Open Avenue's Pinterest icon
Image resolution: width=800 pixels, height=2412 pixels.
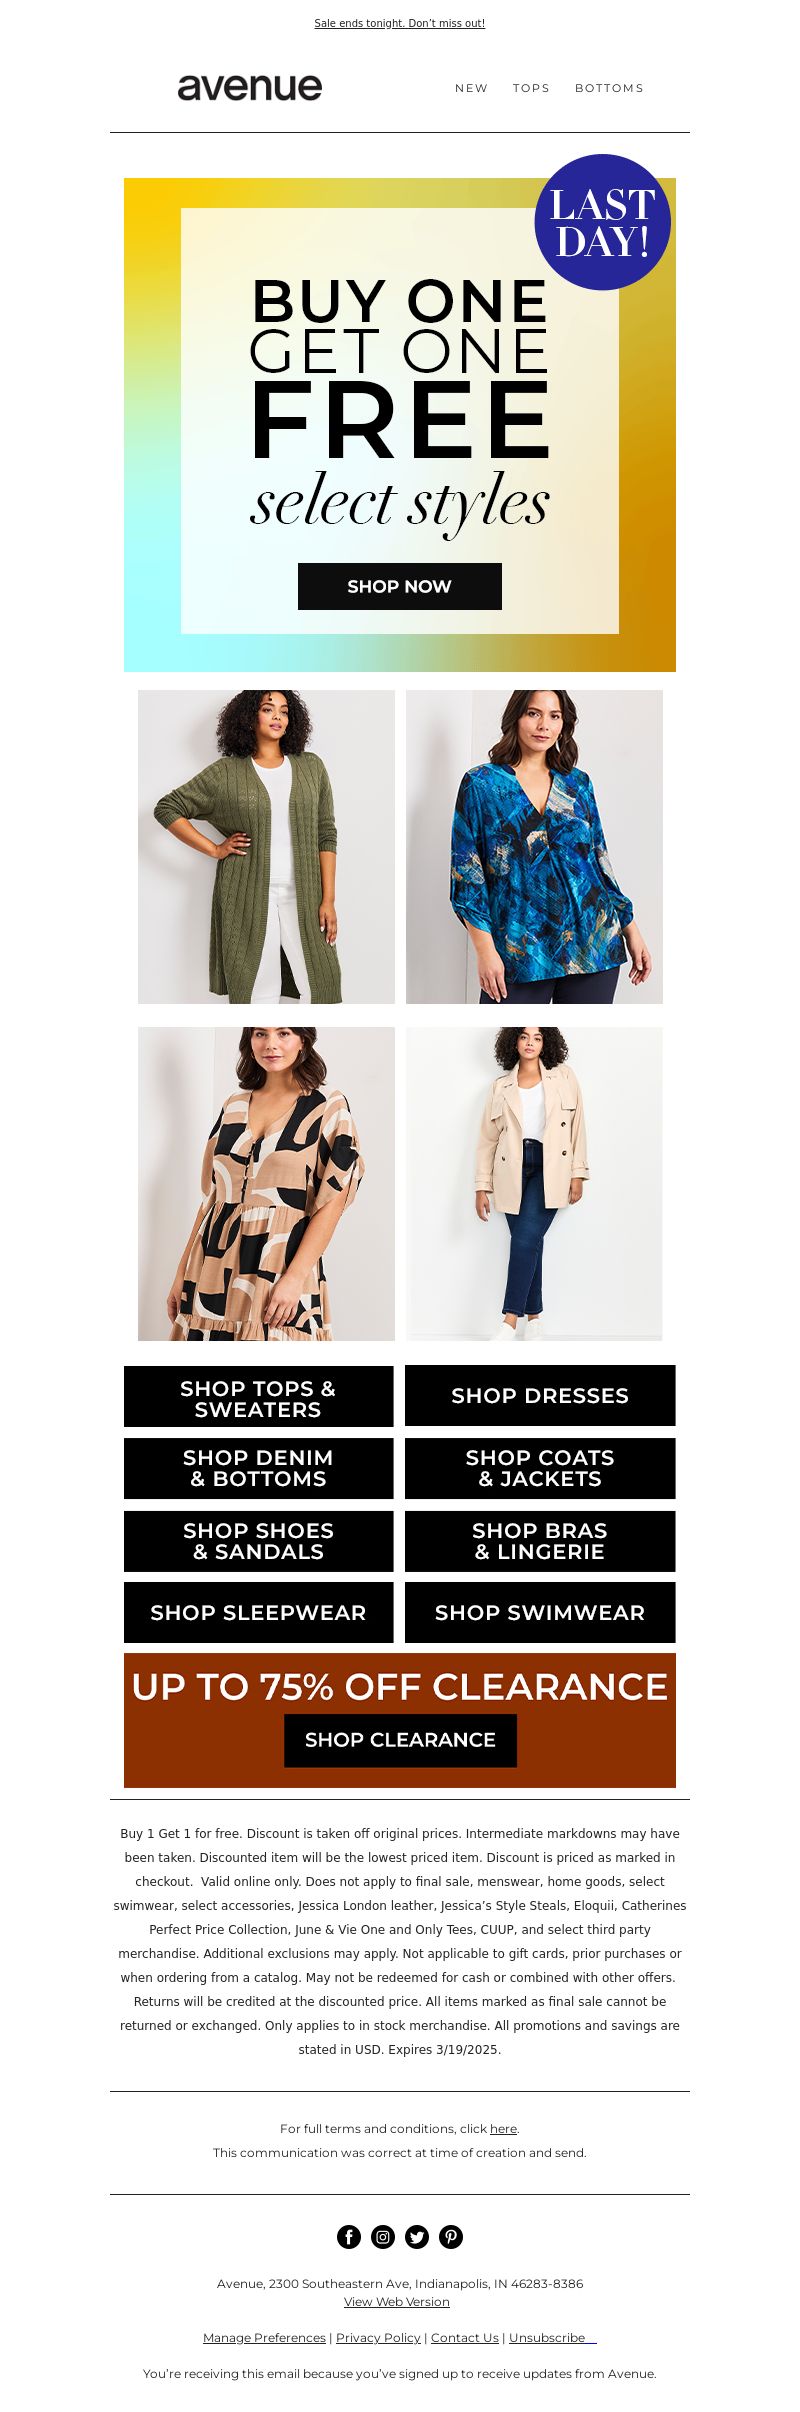click(451, 2237)
